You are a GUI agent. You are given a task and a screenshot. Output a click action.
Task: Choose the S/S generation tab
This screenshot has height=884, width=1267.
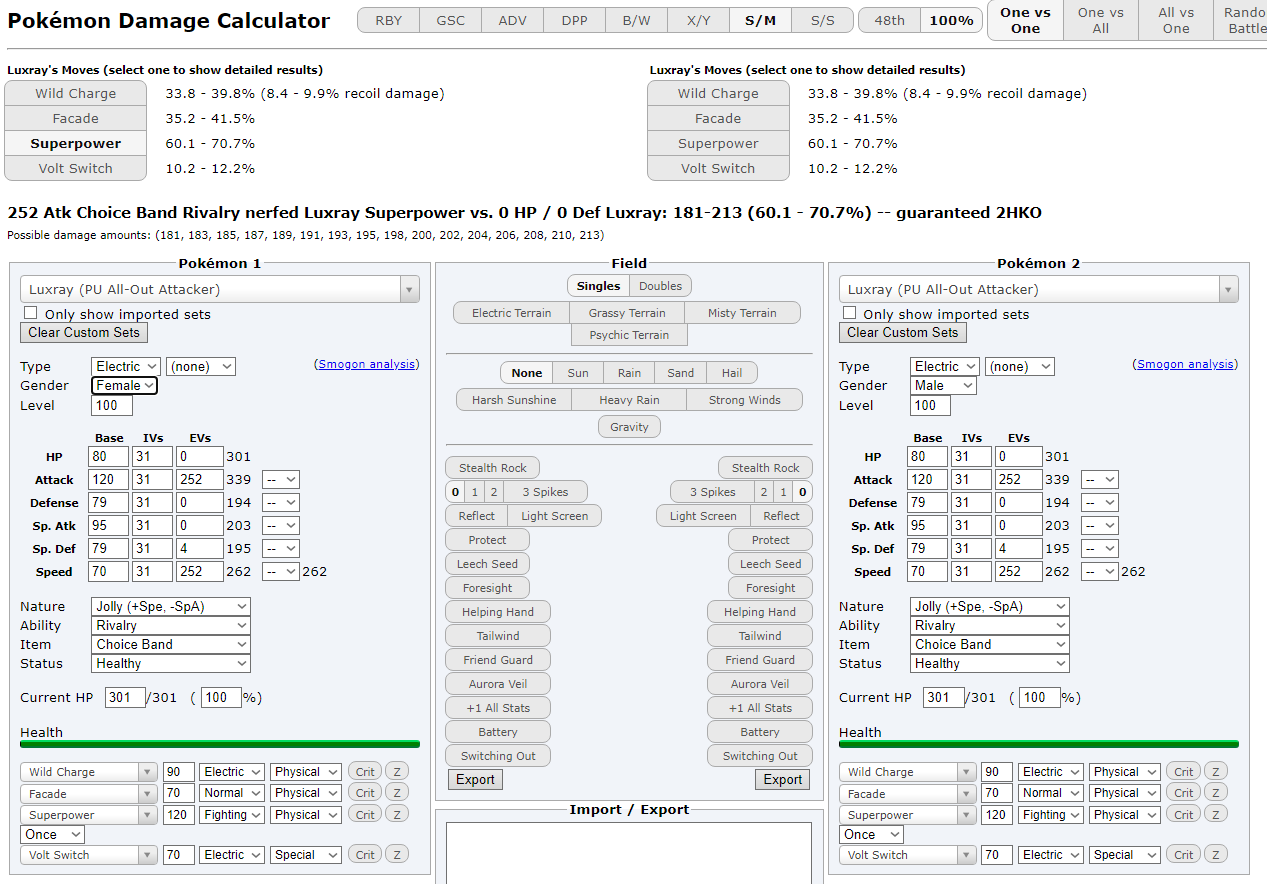(x=823, y=20)
